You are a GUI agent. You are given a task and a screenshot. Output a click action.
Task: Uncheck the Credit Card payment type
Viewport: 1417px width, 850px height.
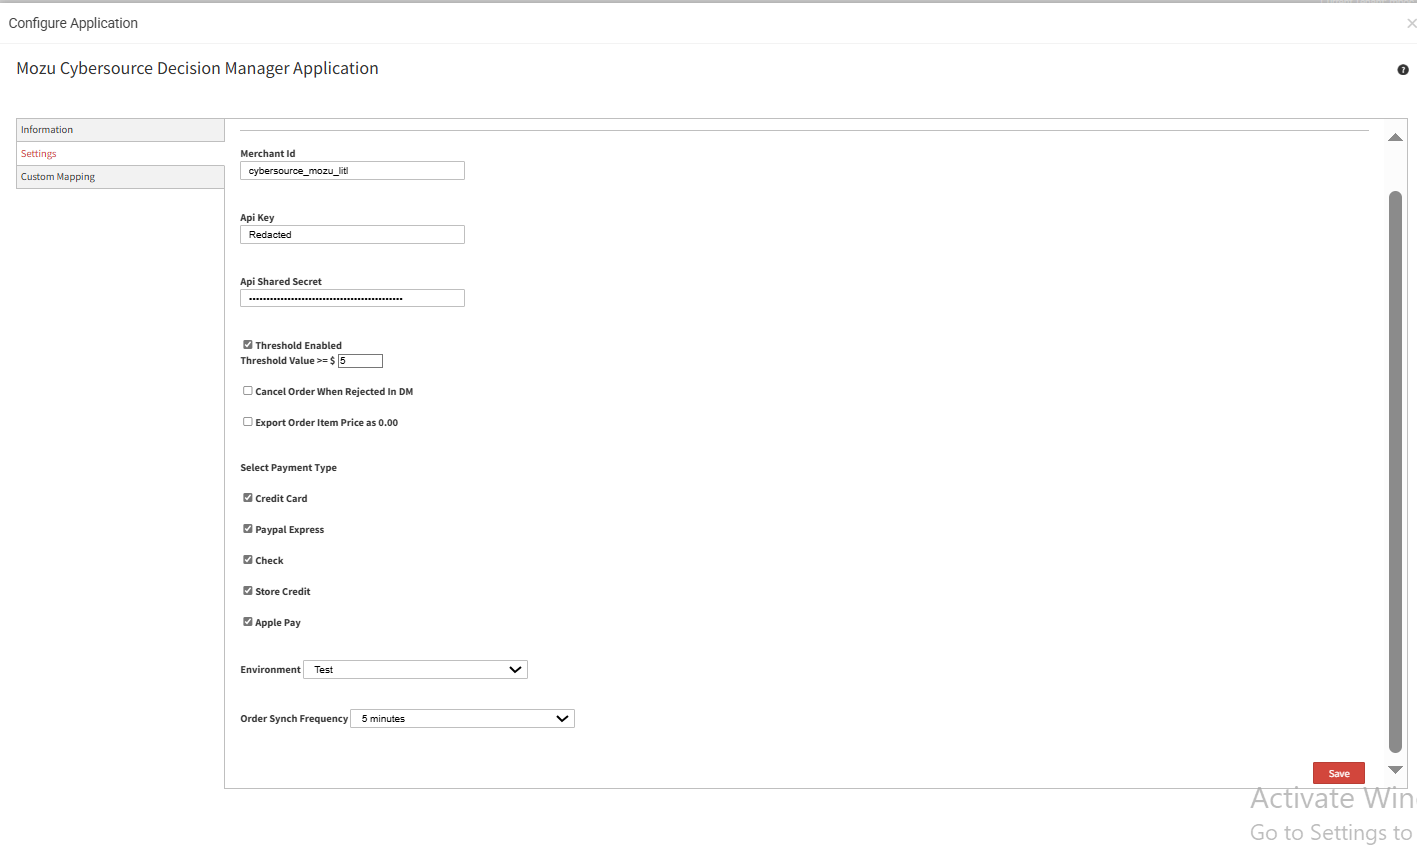pyautogui.click(x=247, y=497)
